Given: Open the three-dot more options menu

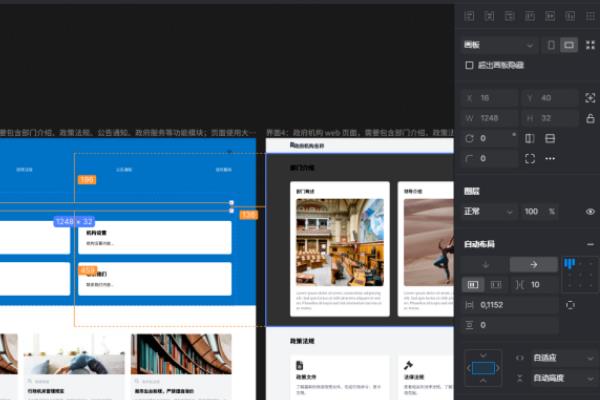Looking at the screenshot, I should click(550, 158).
